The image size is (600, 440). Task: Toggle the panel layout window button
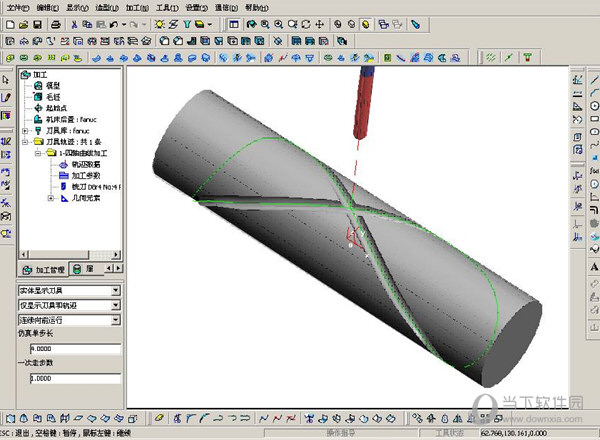click(233, 25)
